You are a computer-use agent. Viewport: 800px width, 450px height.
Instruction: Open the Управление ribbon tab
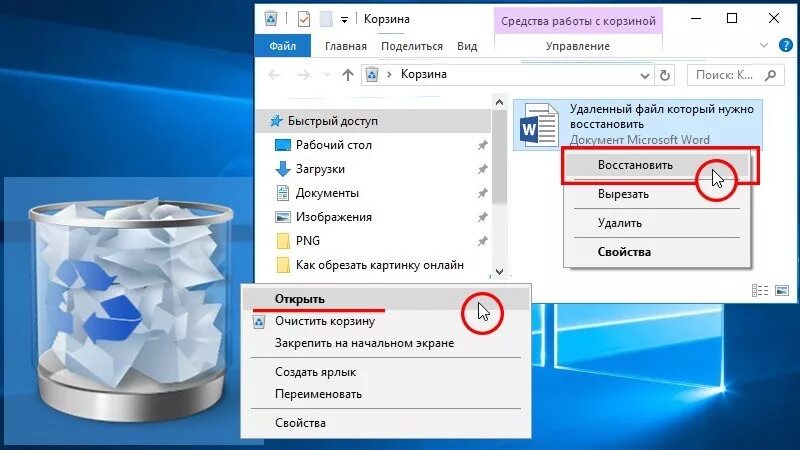pos(578,46)
